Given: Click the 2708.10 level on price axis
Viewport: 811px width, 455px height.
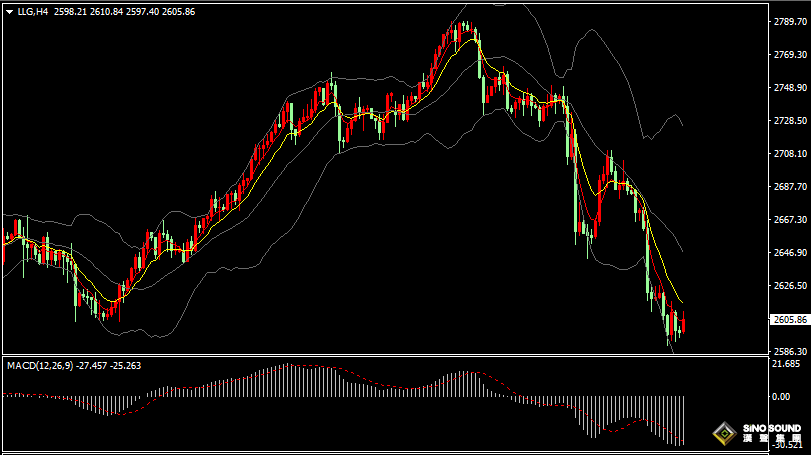Looking at the screenshot, I should [791, 154].
